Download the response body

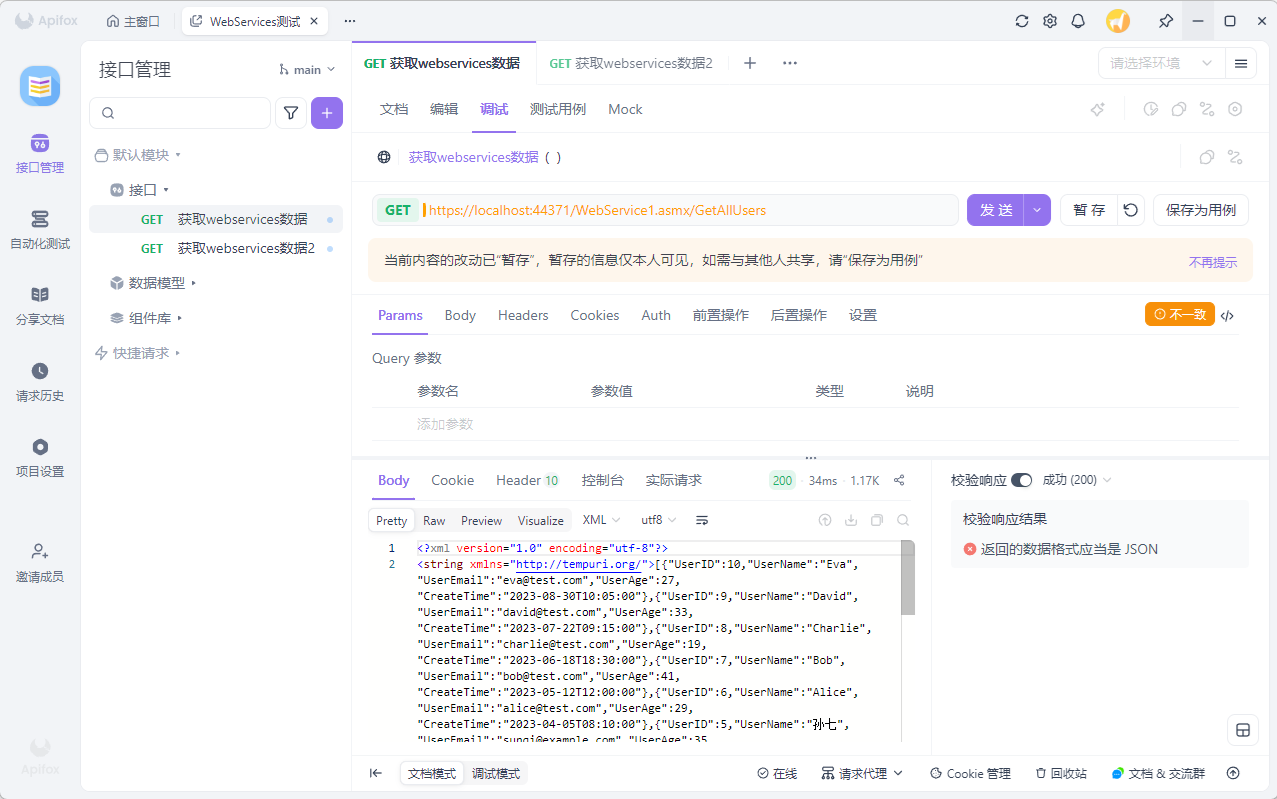tap(851, 520)
